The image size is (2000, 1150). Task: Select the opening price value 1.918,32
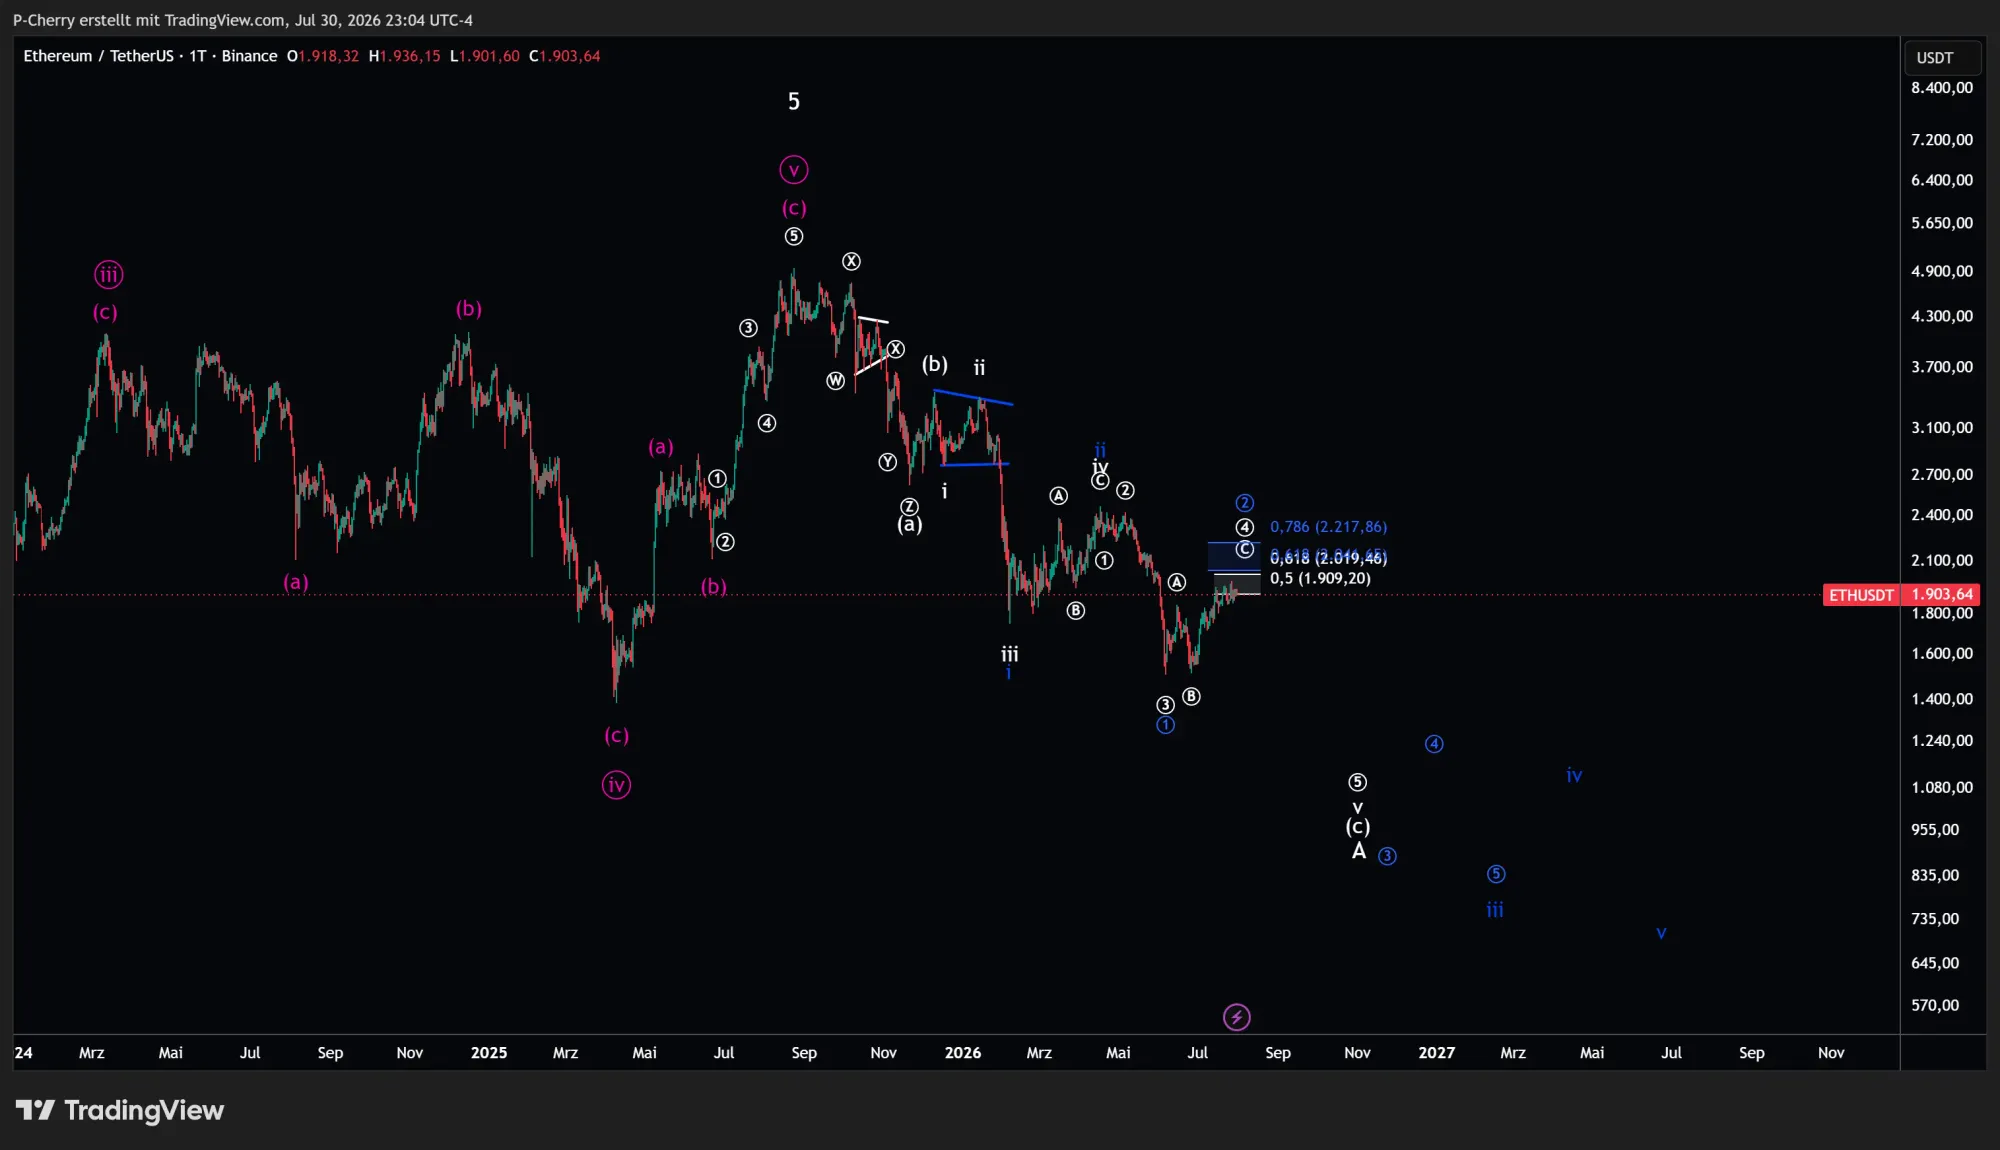(329, 56)
